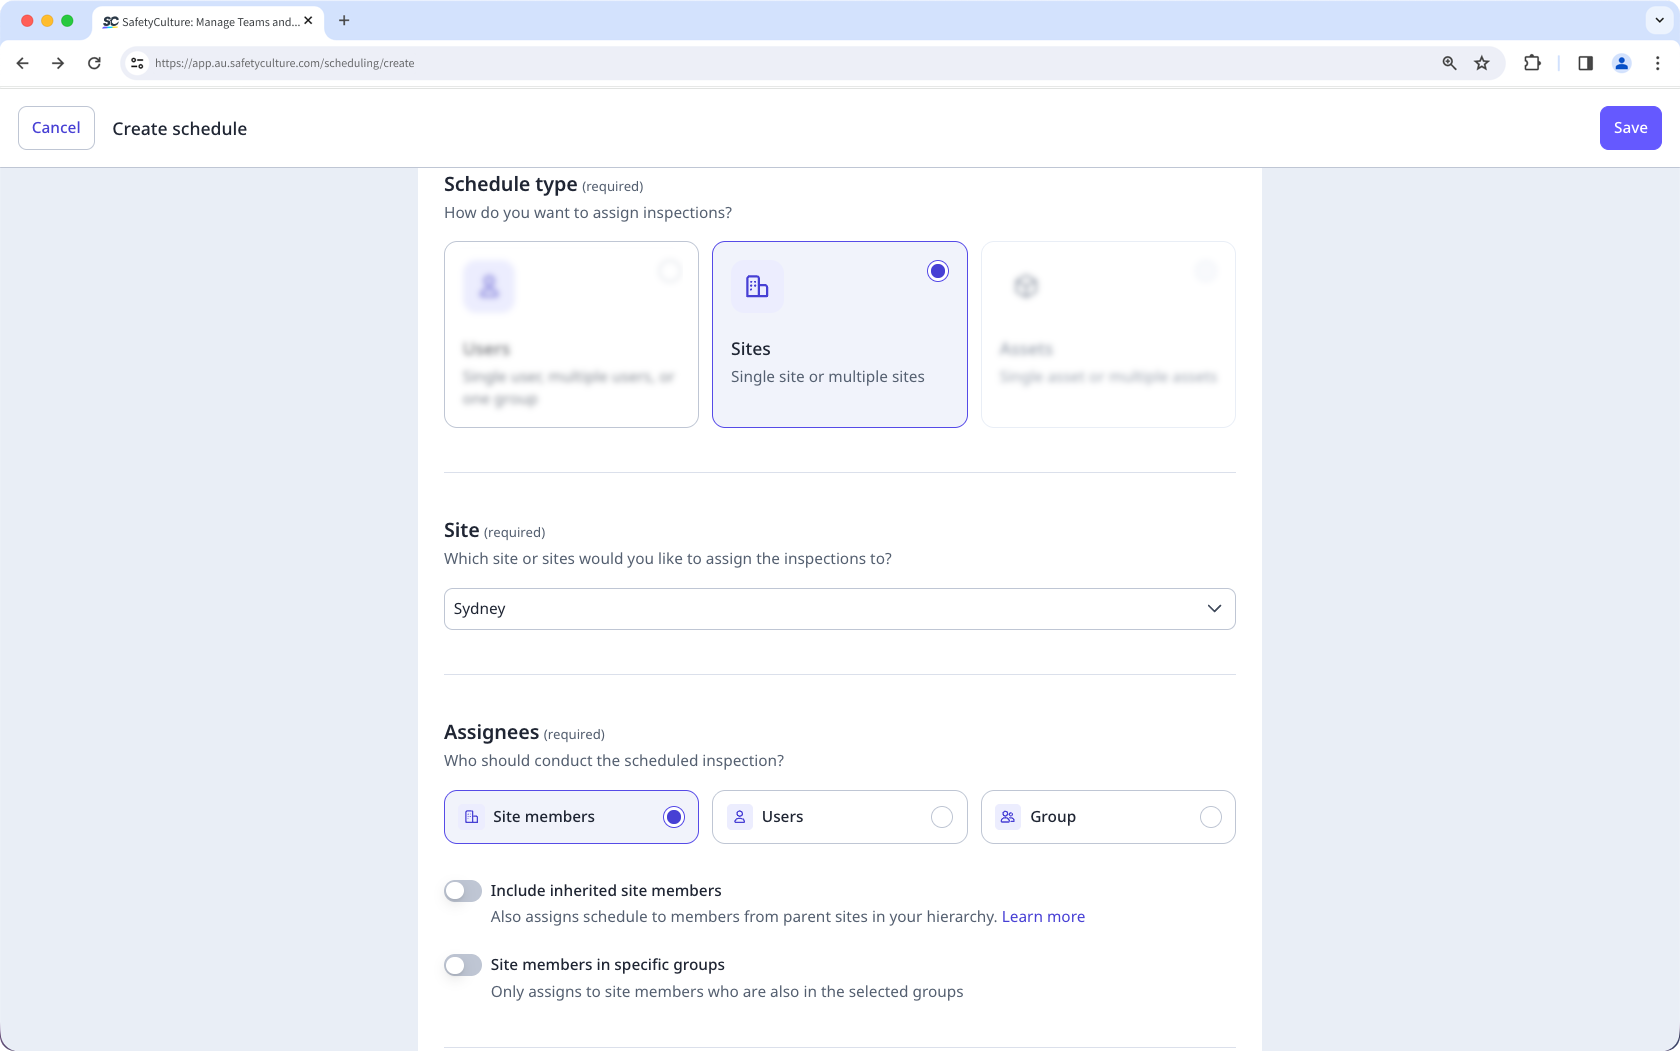Screen dimensions: 1680x1051
Task: Select the Sites schedule type radio button
Action: tap(938, 271)
